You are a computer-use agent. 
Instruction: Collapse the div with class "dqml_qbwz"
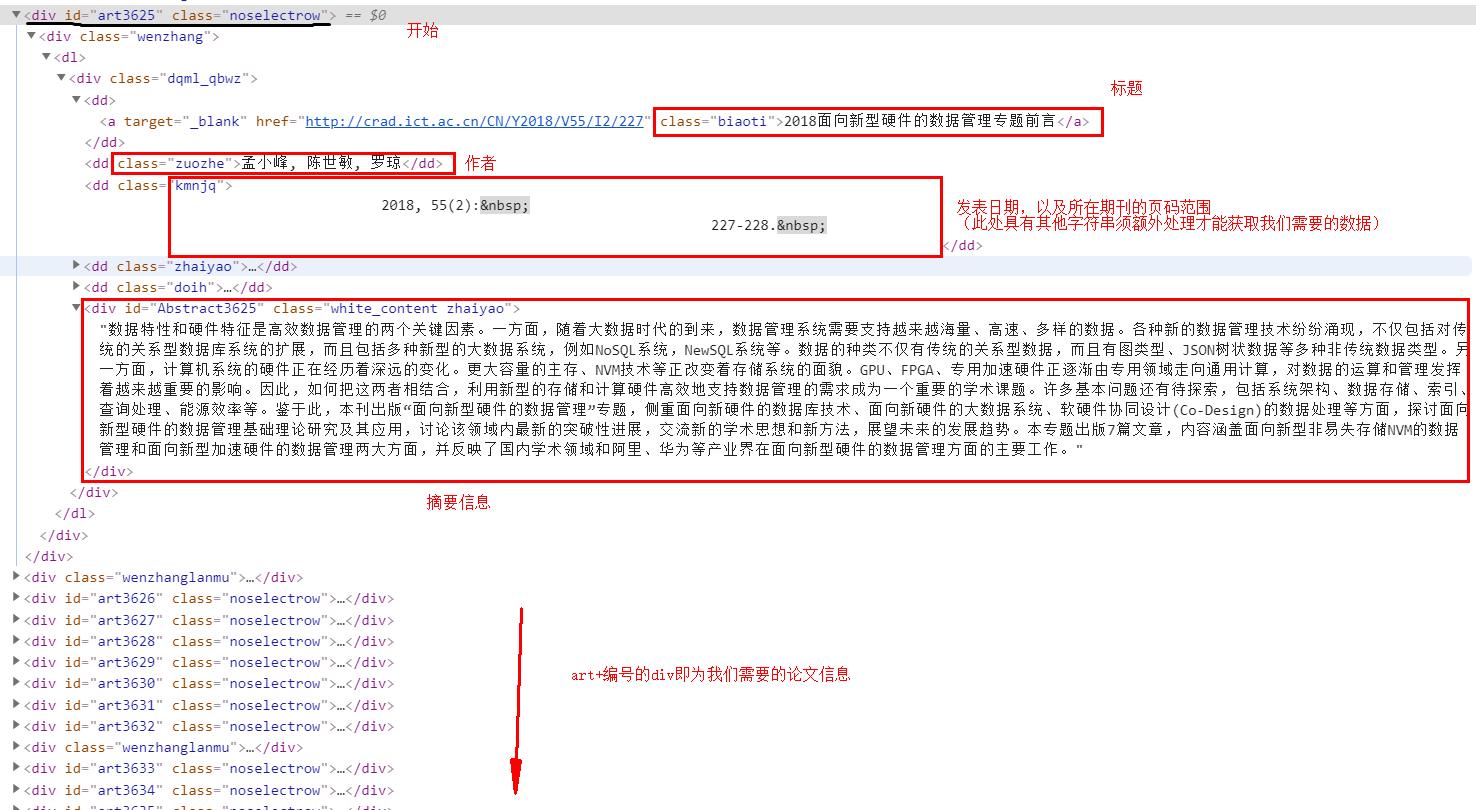coord(61,78)
